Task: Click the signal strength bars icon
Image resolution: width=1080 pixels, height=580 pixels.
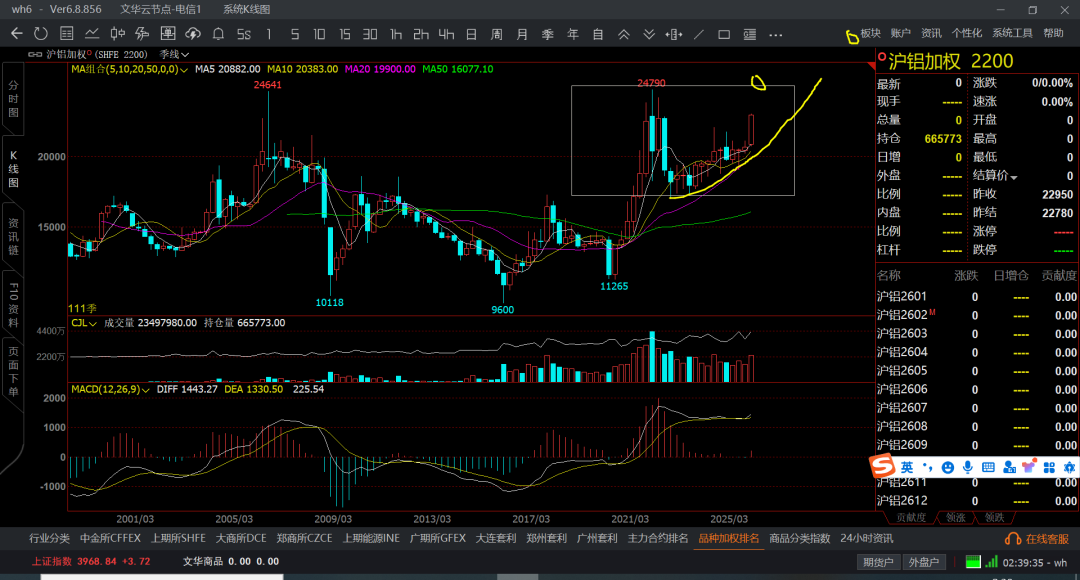Action: pos(991,562)
